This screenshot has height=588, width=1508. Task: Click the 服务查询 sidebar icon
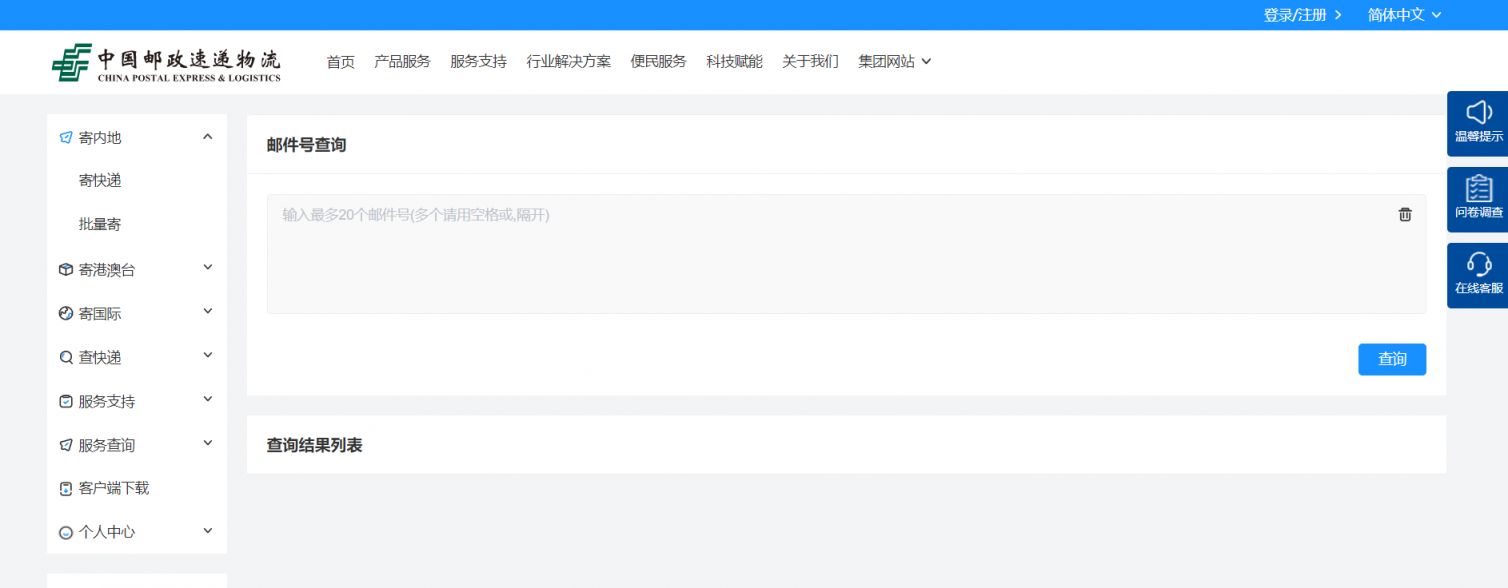coord(66,446)
